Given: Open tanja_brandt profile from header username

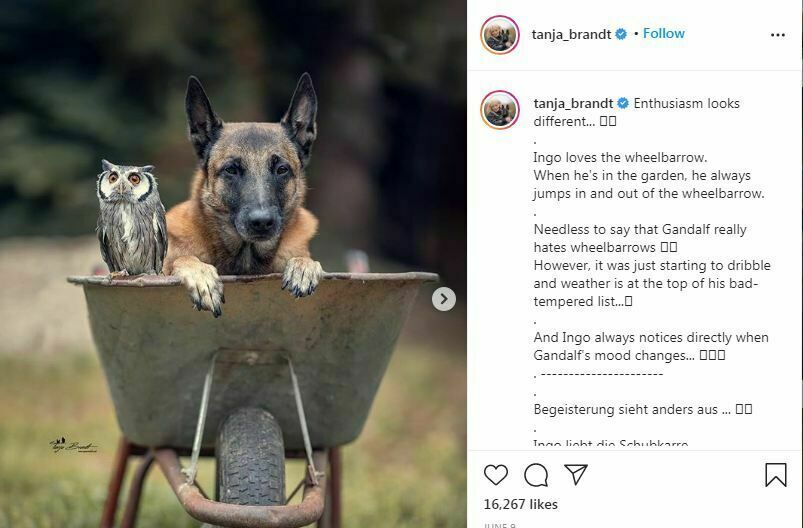Looking at the screenshot, I should (572, 34).
